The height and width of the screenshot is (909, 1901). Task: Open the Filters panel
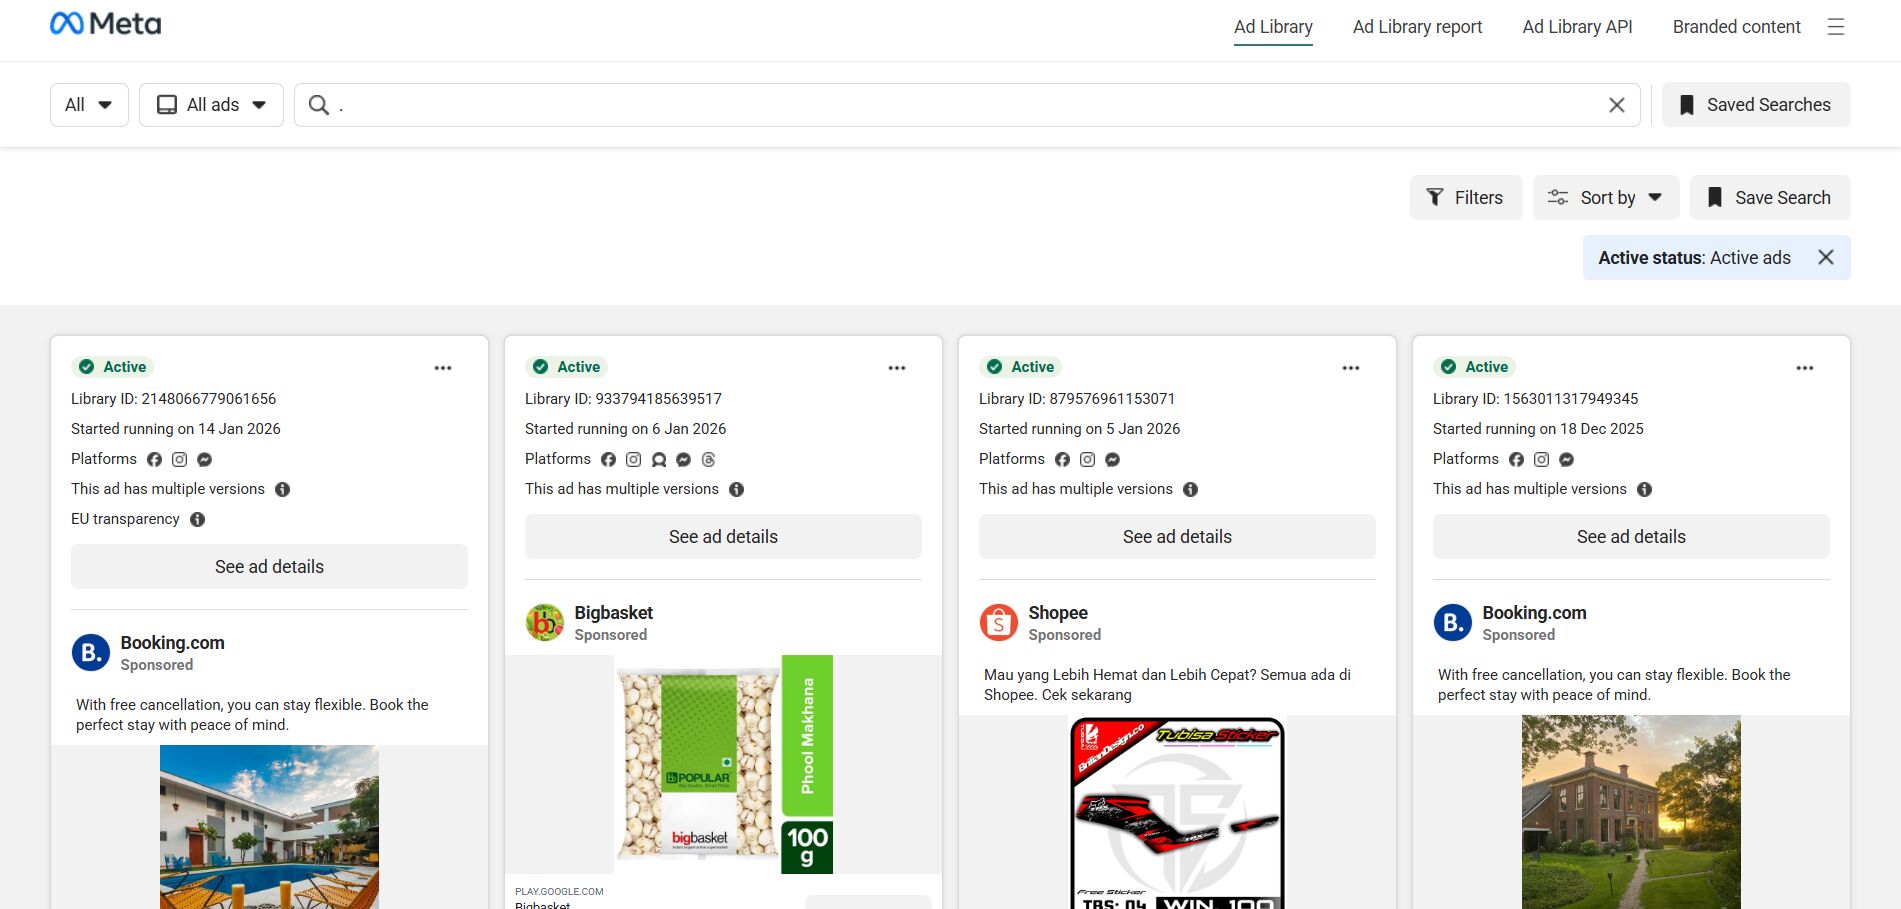(1466, 198)
